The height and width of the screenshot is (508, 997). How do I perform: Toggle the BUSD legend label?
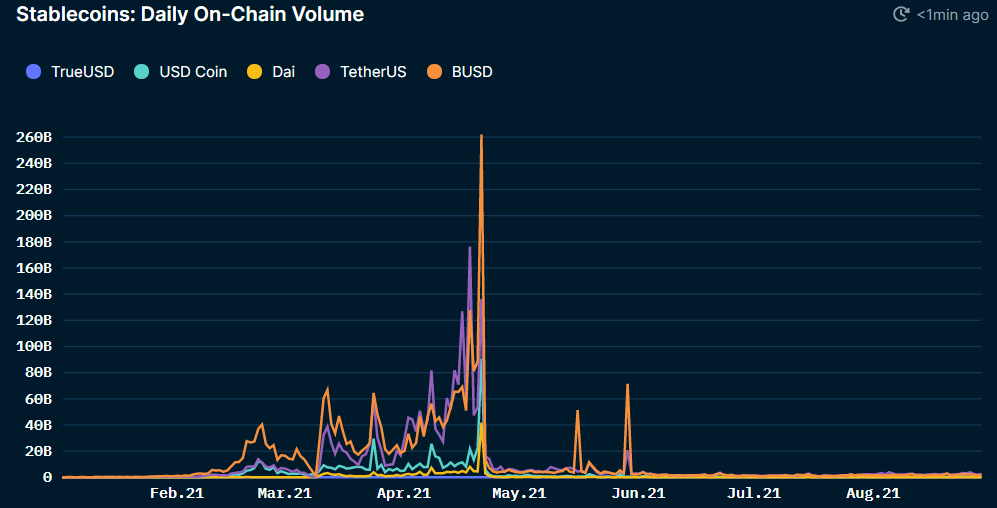[x=472, y=72]
